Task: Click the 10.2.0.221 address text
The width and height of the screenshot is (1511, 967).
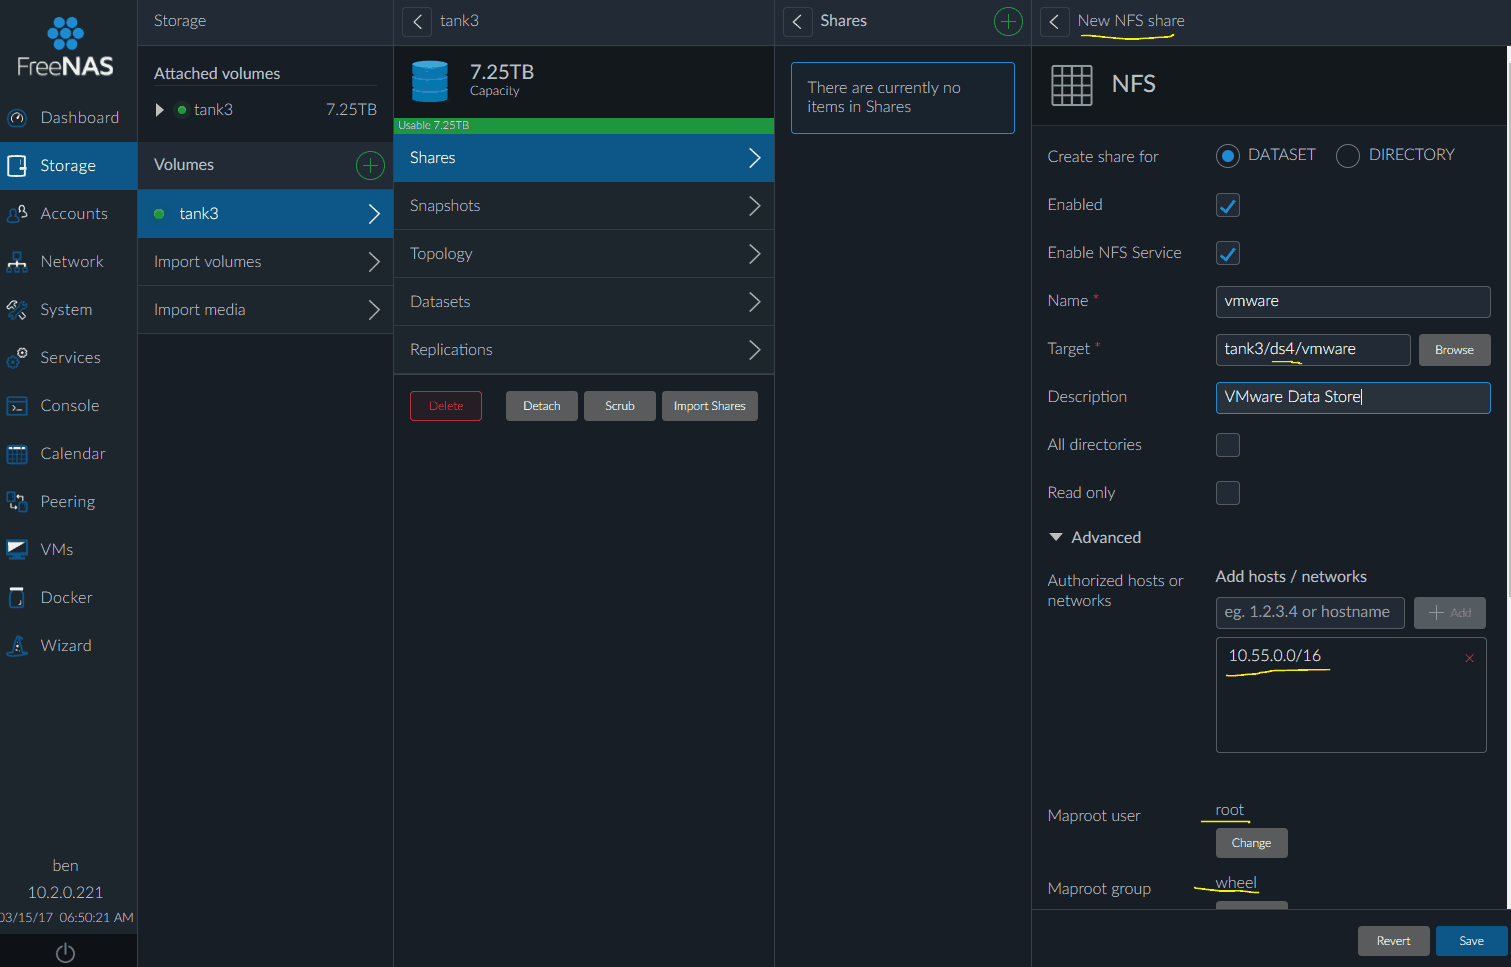Action: point(66,893)
